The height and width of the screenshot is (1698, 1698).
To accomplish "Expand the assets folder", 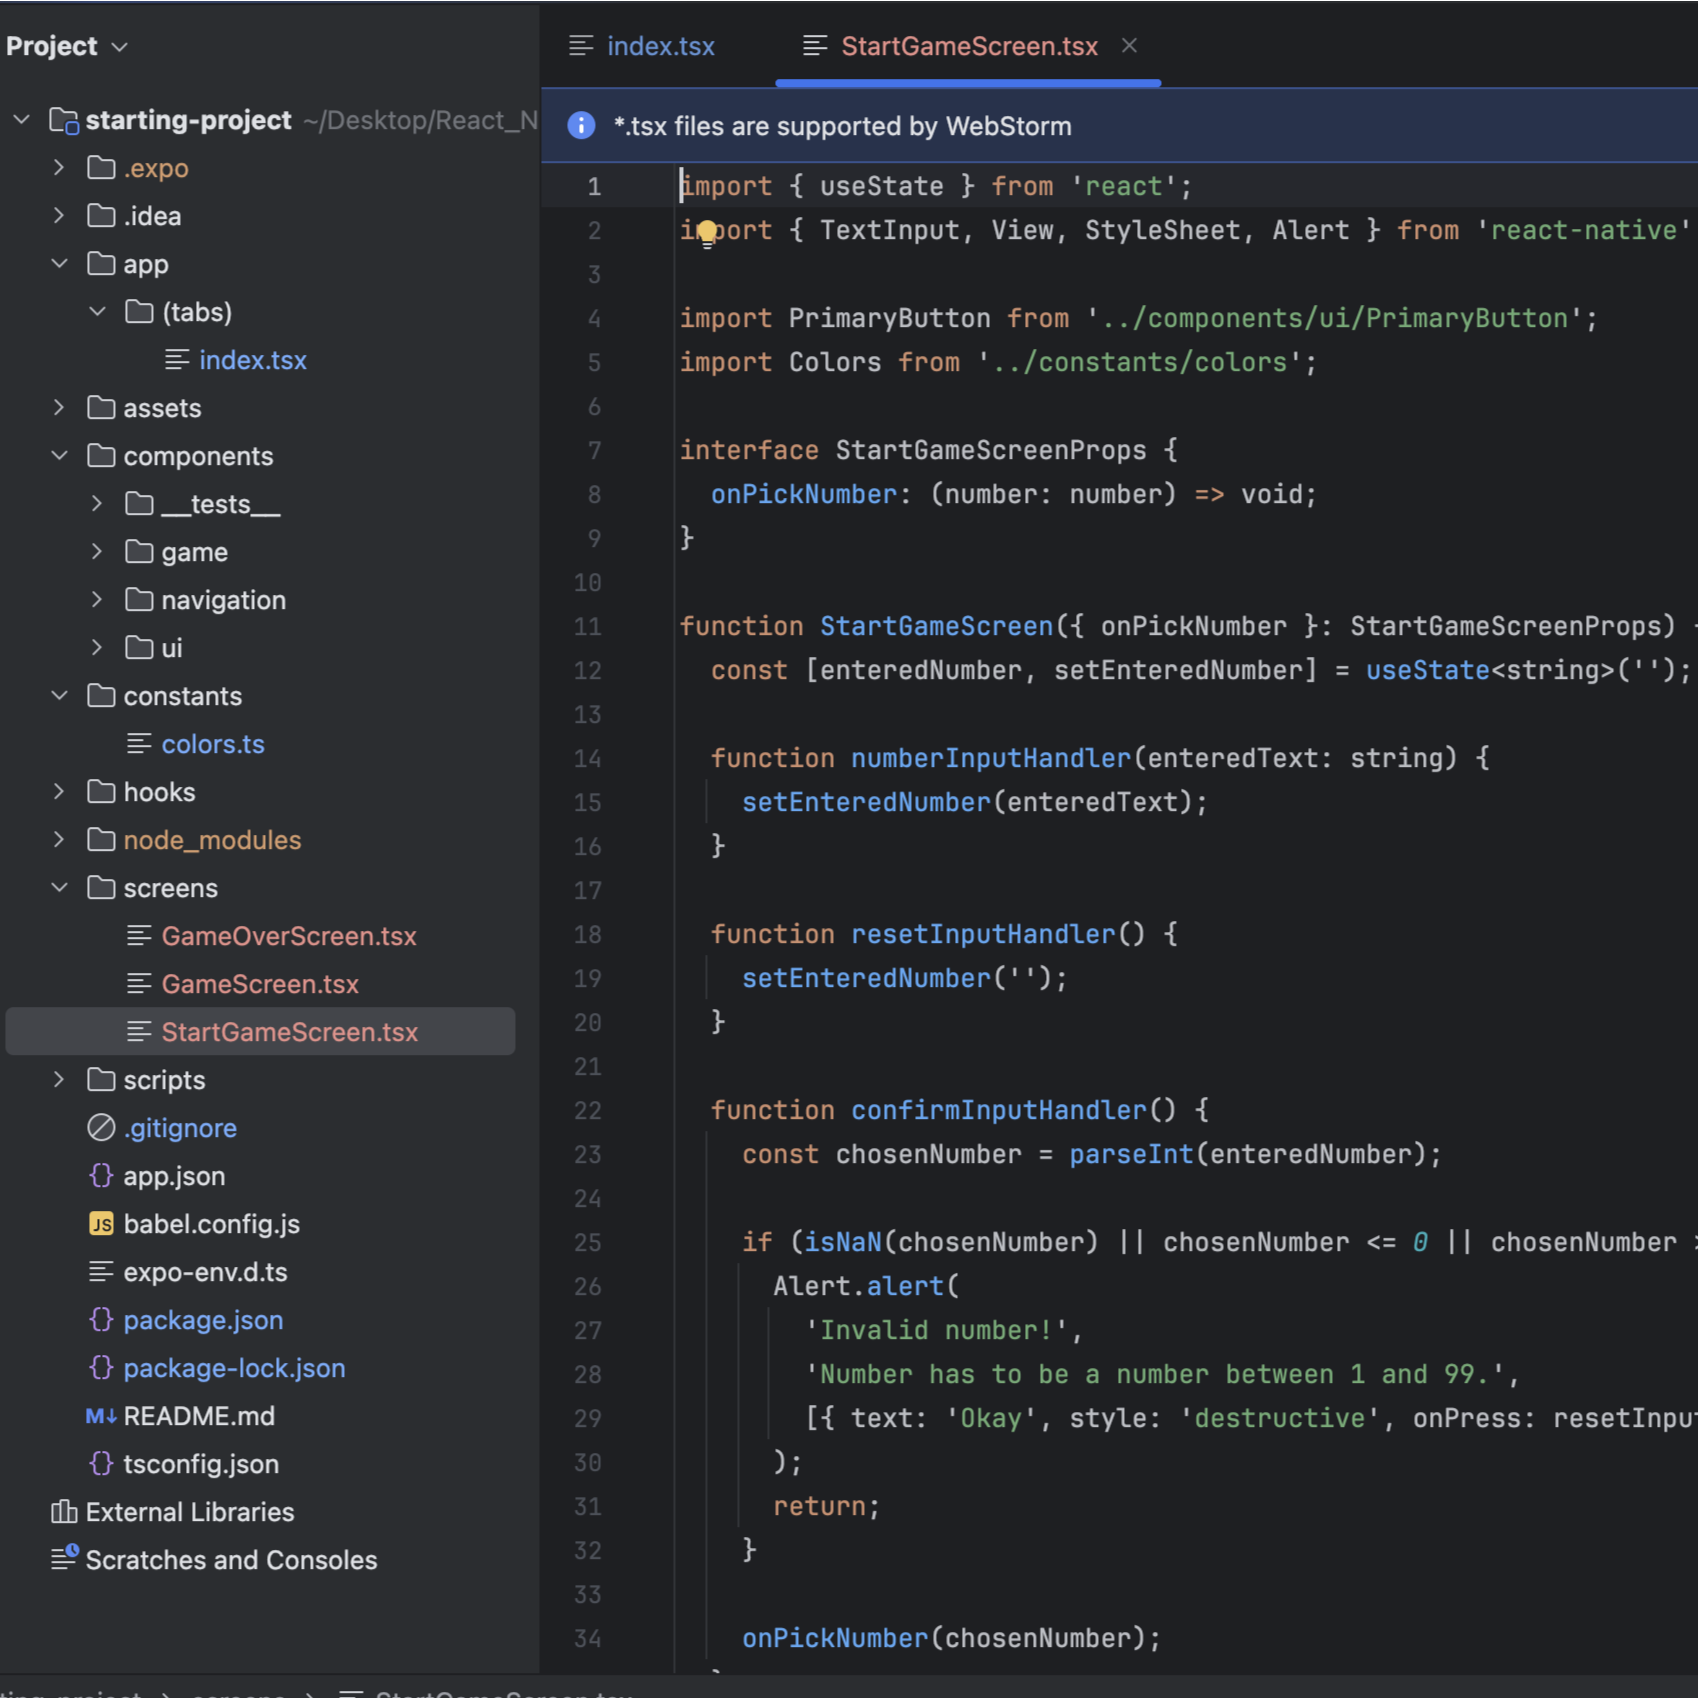I will (x=59, y=408).
